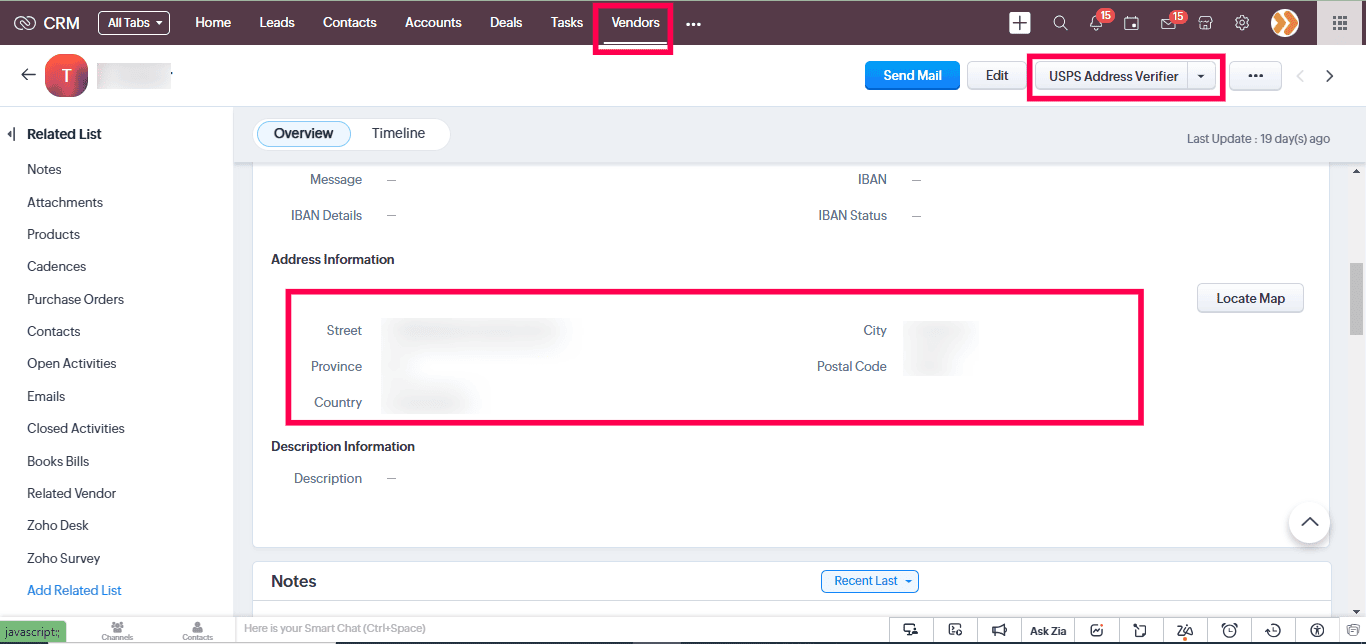Open the Tasks tab
The image size is (1366, 644).
click(x=567, y=22)
